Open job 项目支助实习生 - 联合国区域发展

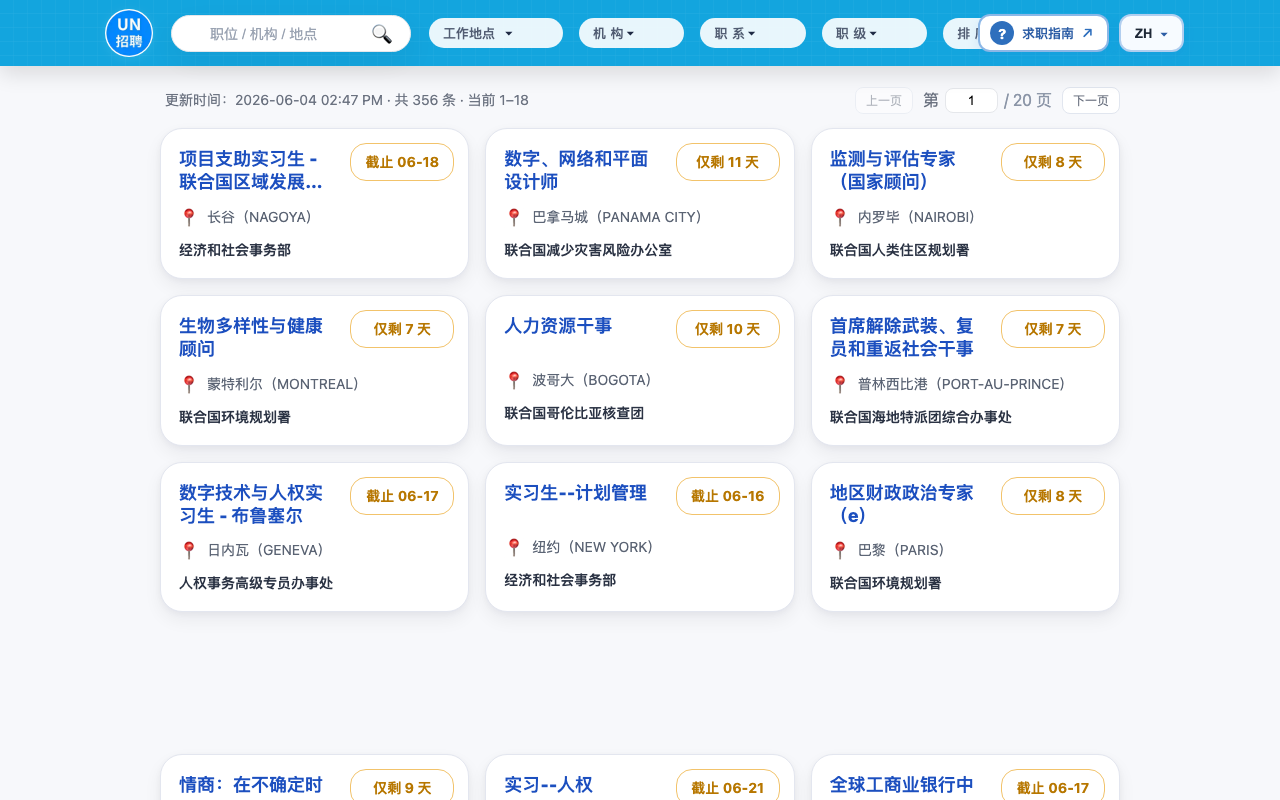point(251,170)
